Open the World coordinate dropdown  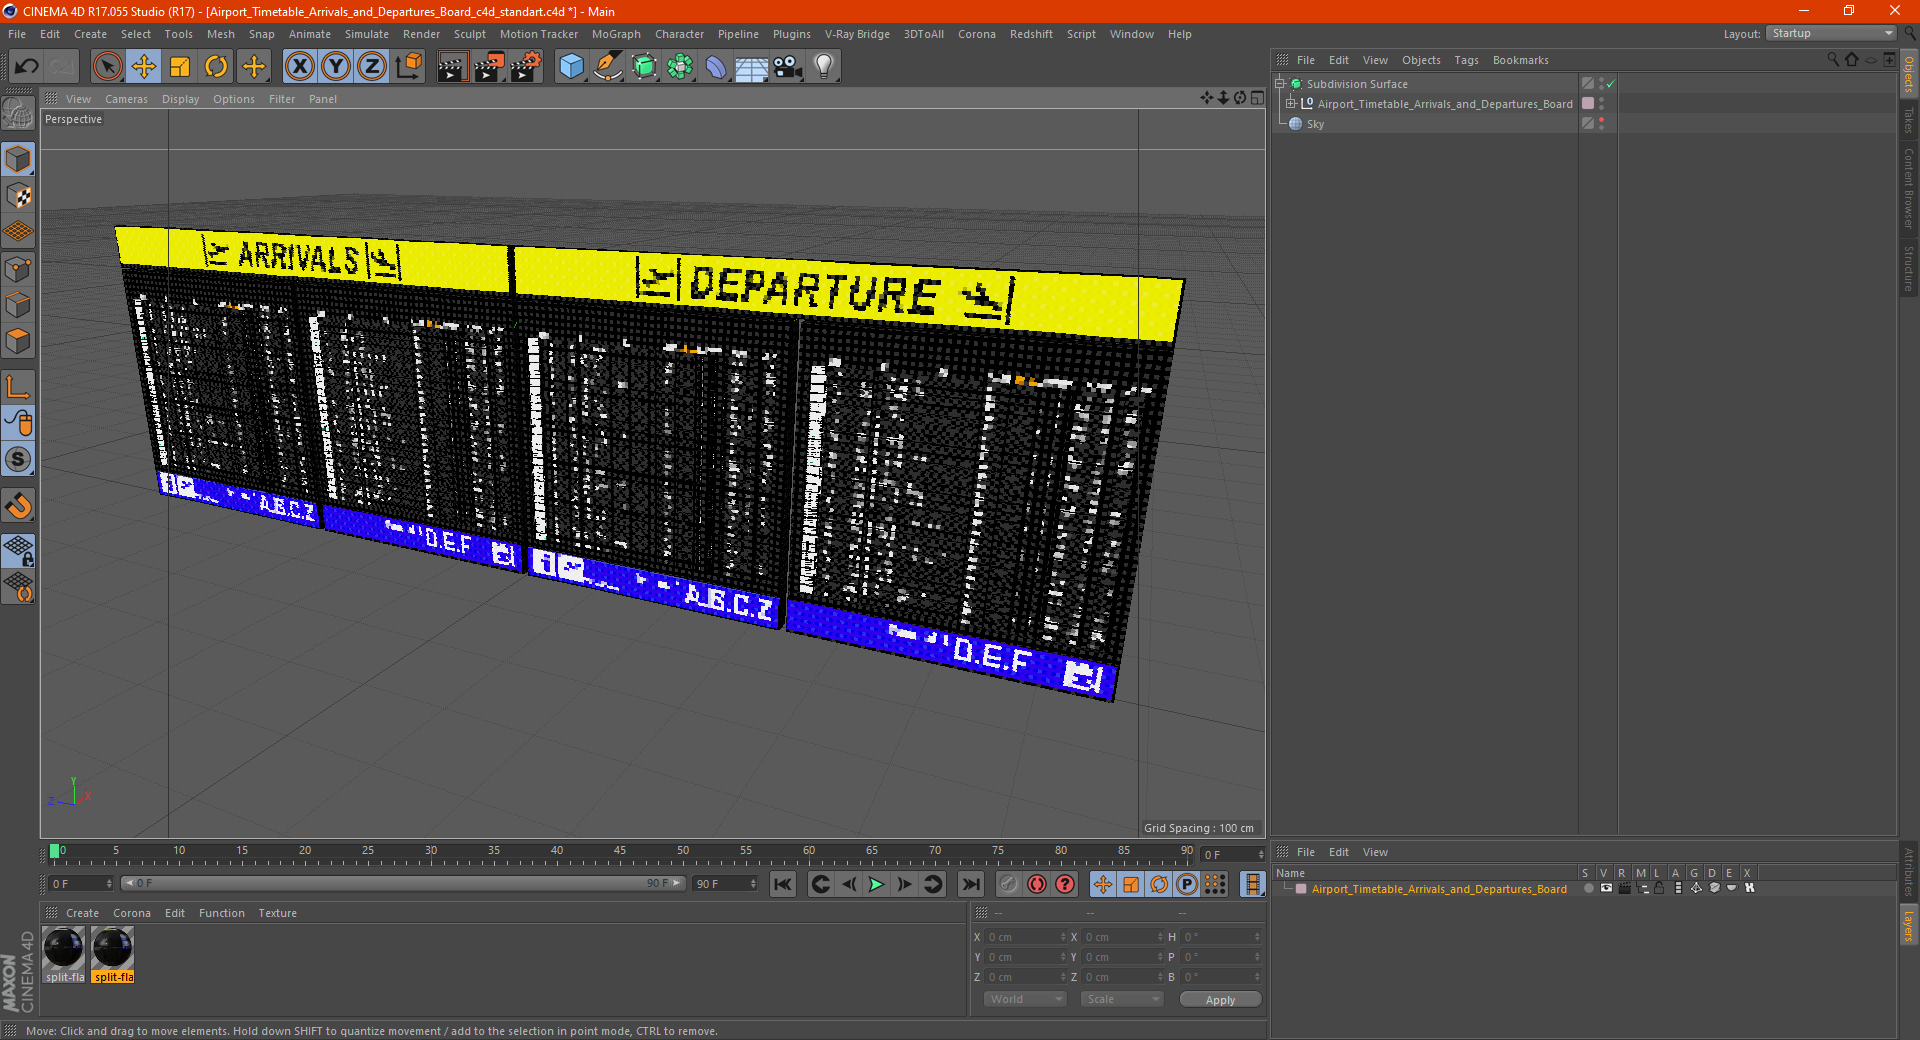[x=1025, y=999]
